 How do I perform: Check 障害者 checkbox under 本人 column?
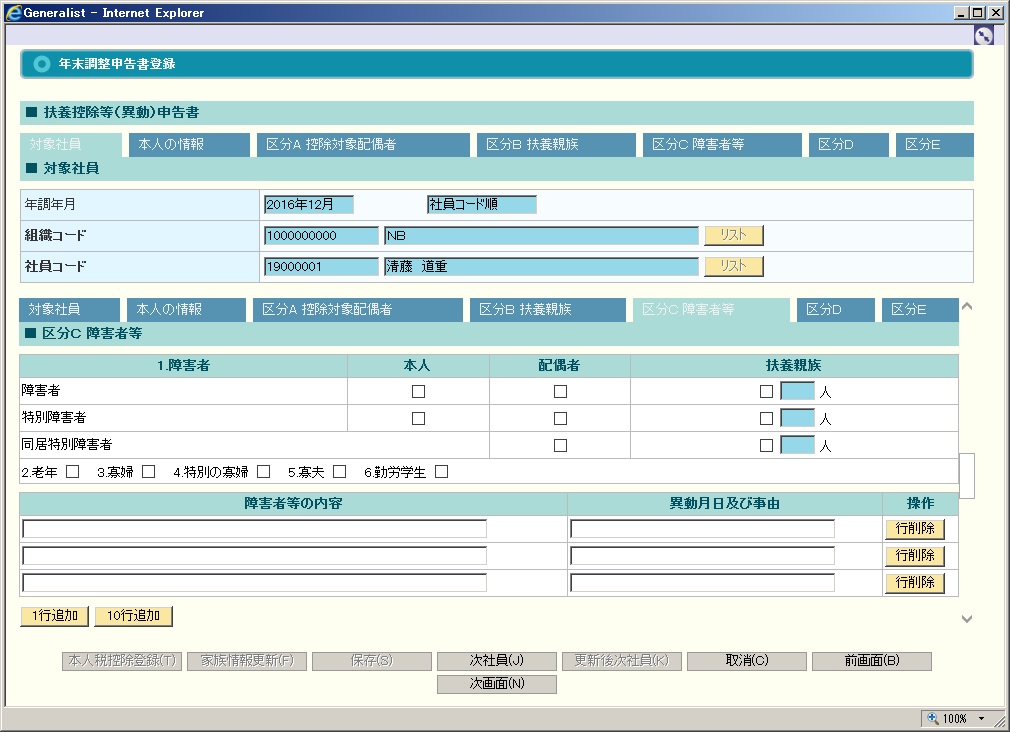(x=418, y=391)
